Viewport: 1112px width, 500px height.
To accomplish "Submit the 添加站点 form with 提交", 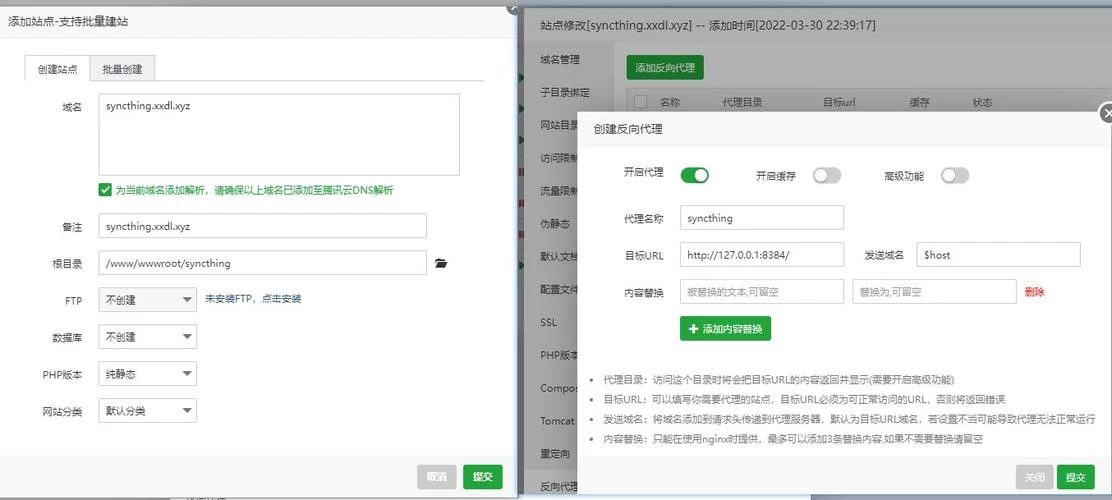I will tap(482, 477).
